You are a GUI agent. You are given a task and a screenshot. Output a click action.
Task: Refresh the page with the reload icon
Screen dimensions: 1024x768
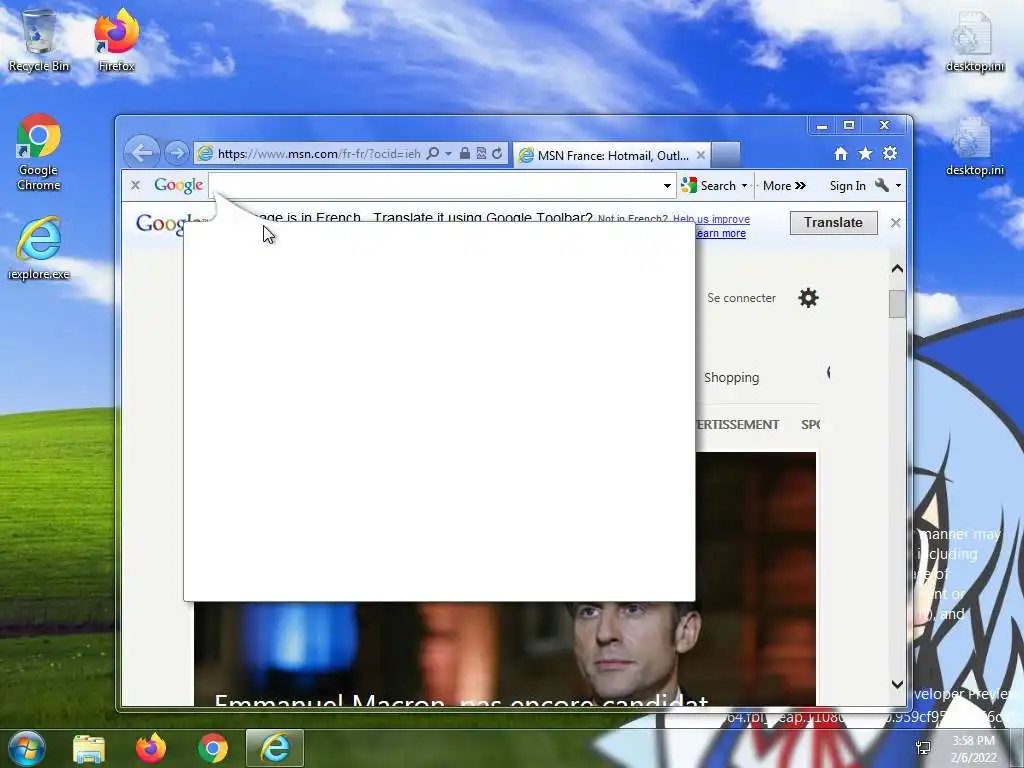(x=497, y=153)
